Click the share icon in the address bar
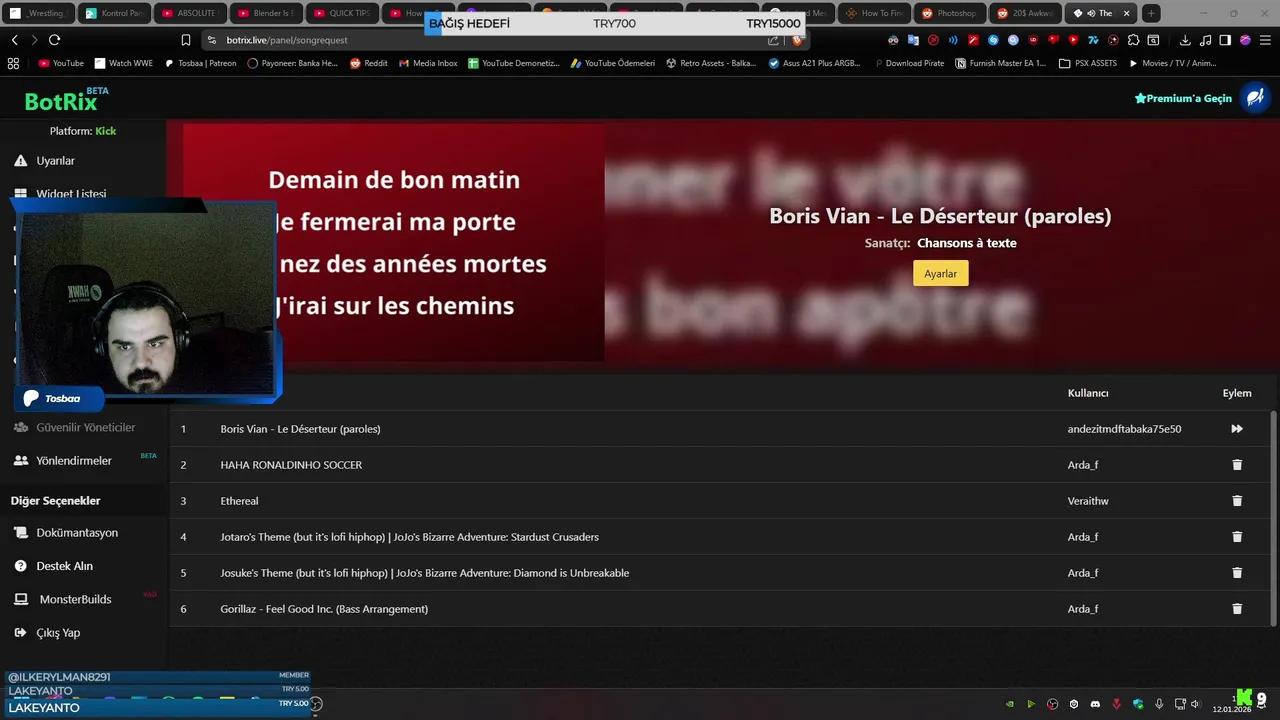Viewport: 1280px width, 720px height. [773, 40]
